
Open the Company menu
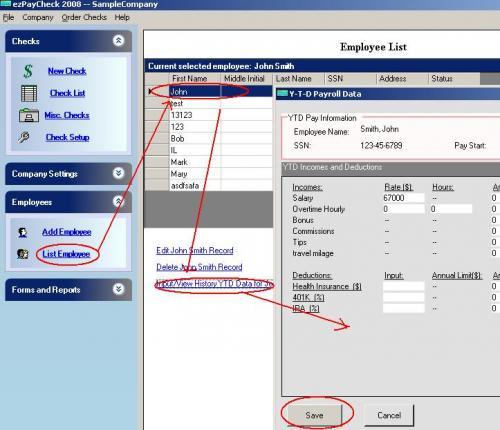(38, 17)
